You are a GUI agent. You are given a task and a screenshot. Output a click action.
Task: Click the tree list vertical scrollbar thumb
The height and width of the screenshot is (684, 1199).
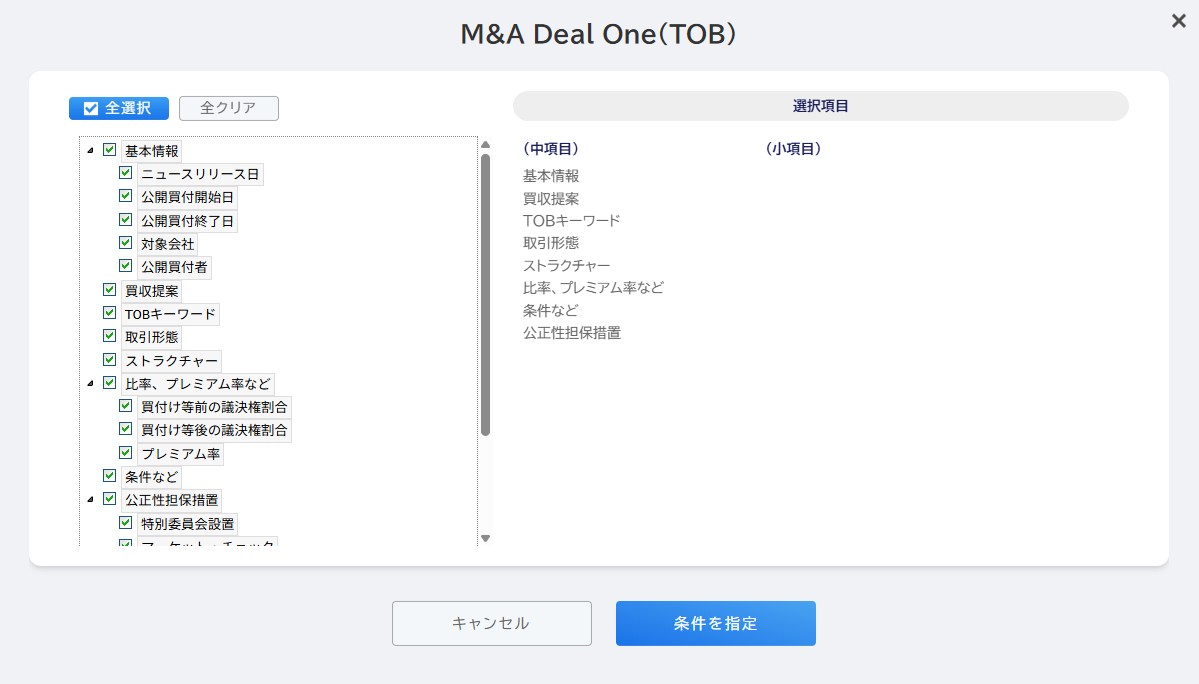point(485,295)
